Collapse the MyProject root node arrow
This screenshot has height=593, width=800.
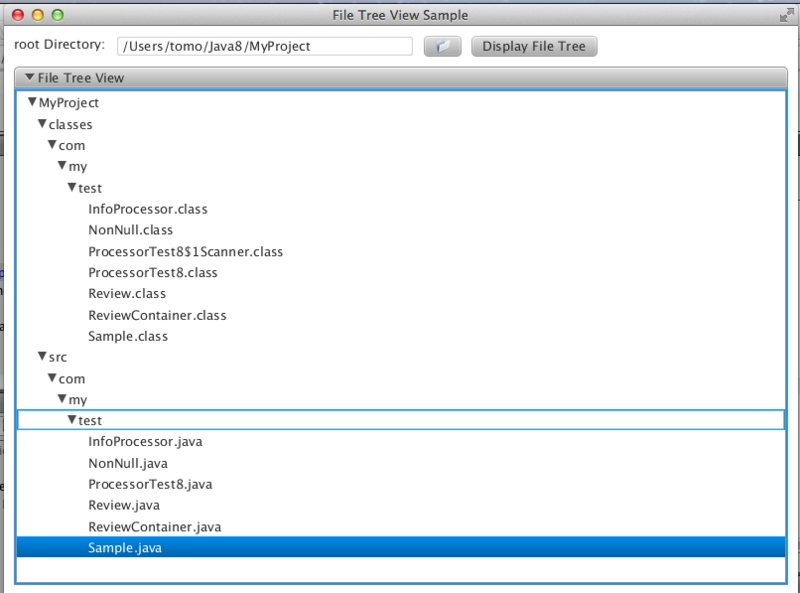pyautogui.click(x=32, y=102)
